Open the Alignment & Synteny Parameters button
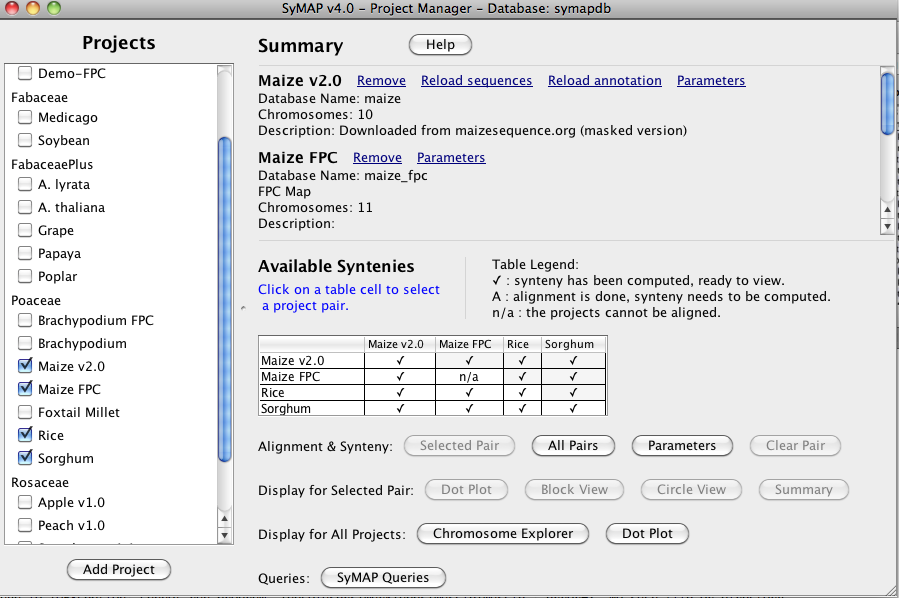The width and height of the screenshot is (899, 598). tap(682, 445)
